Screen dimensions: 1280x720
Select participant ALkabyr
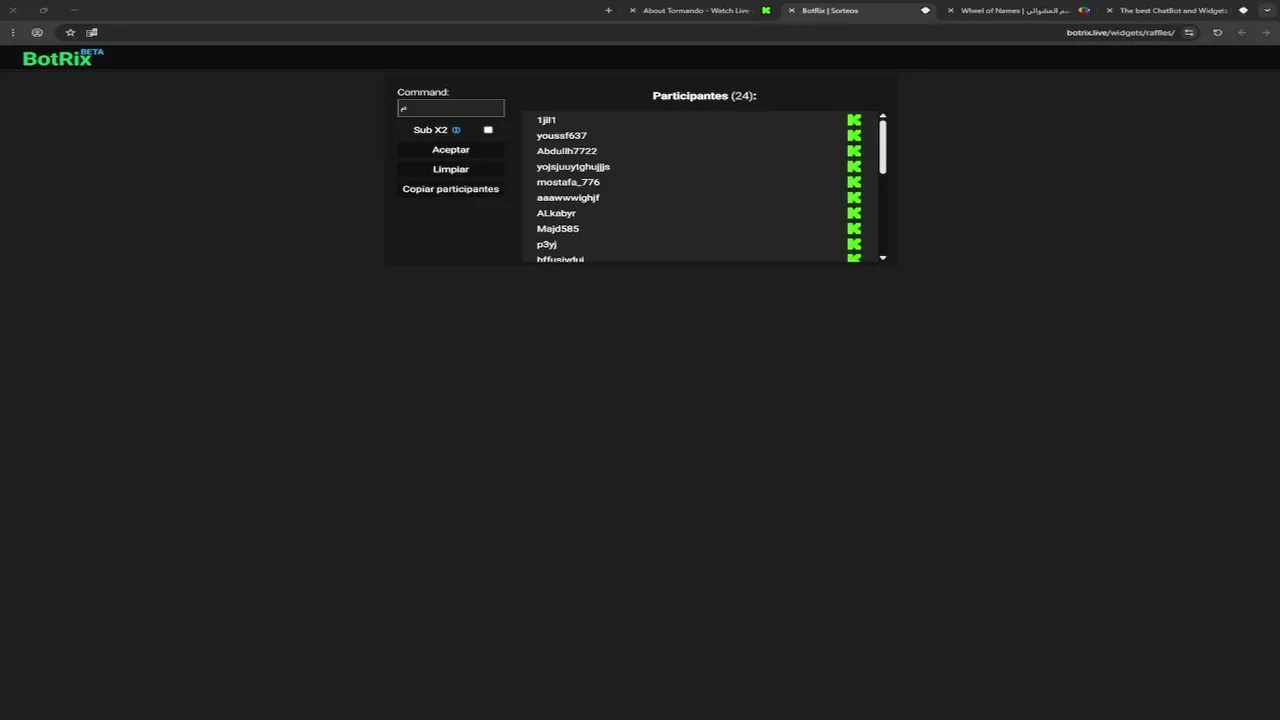click(x=556, y=213)
